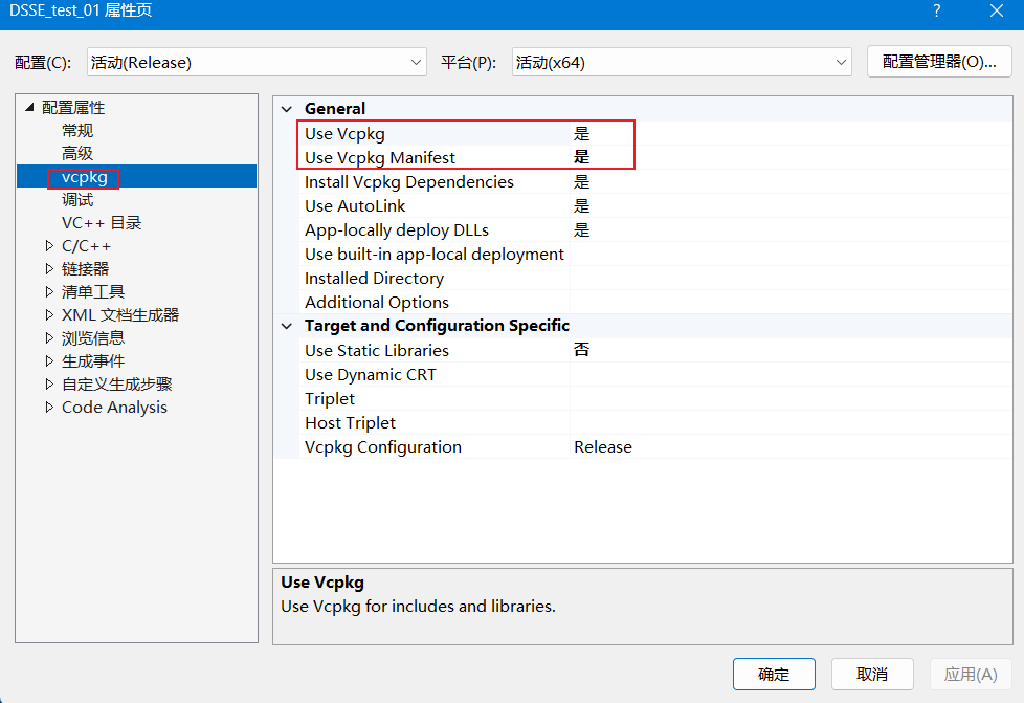Click the help question mark icon
The image size is (1024, 703).
click(x=937, y=11)
